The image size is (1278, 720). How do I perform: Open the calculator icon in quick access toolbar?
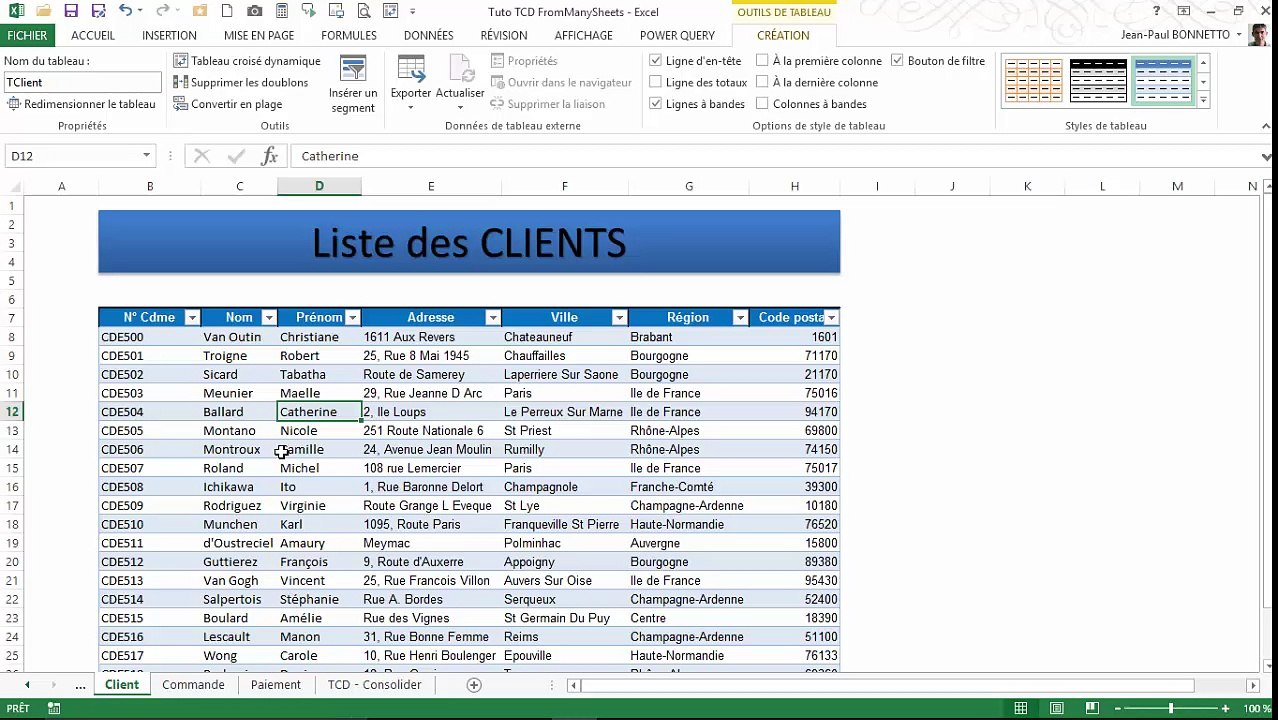282,12
